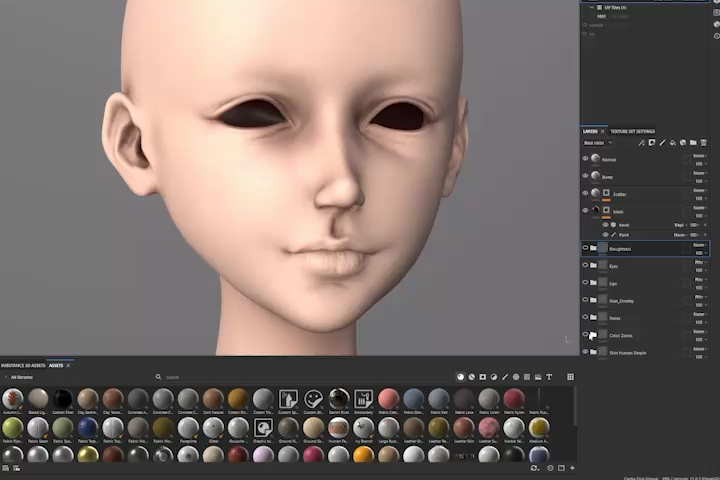
Task: Open the Base color channel dropdown
Action: (x=598, y=143)
